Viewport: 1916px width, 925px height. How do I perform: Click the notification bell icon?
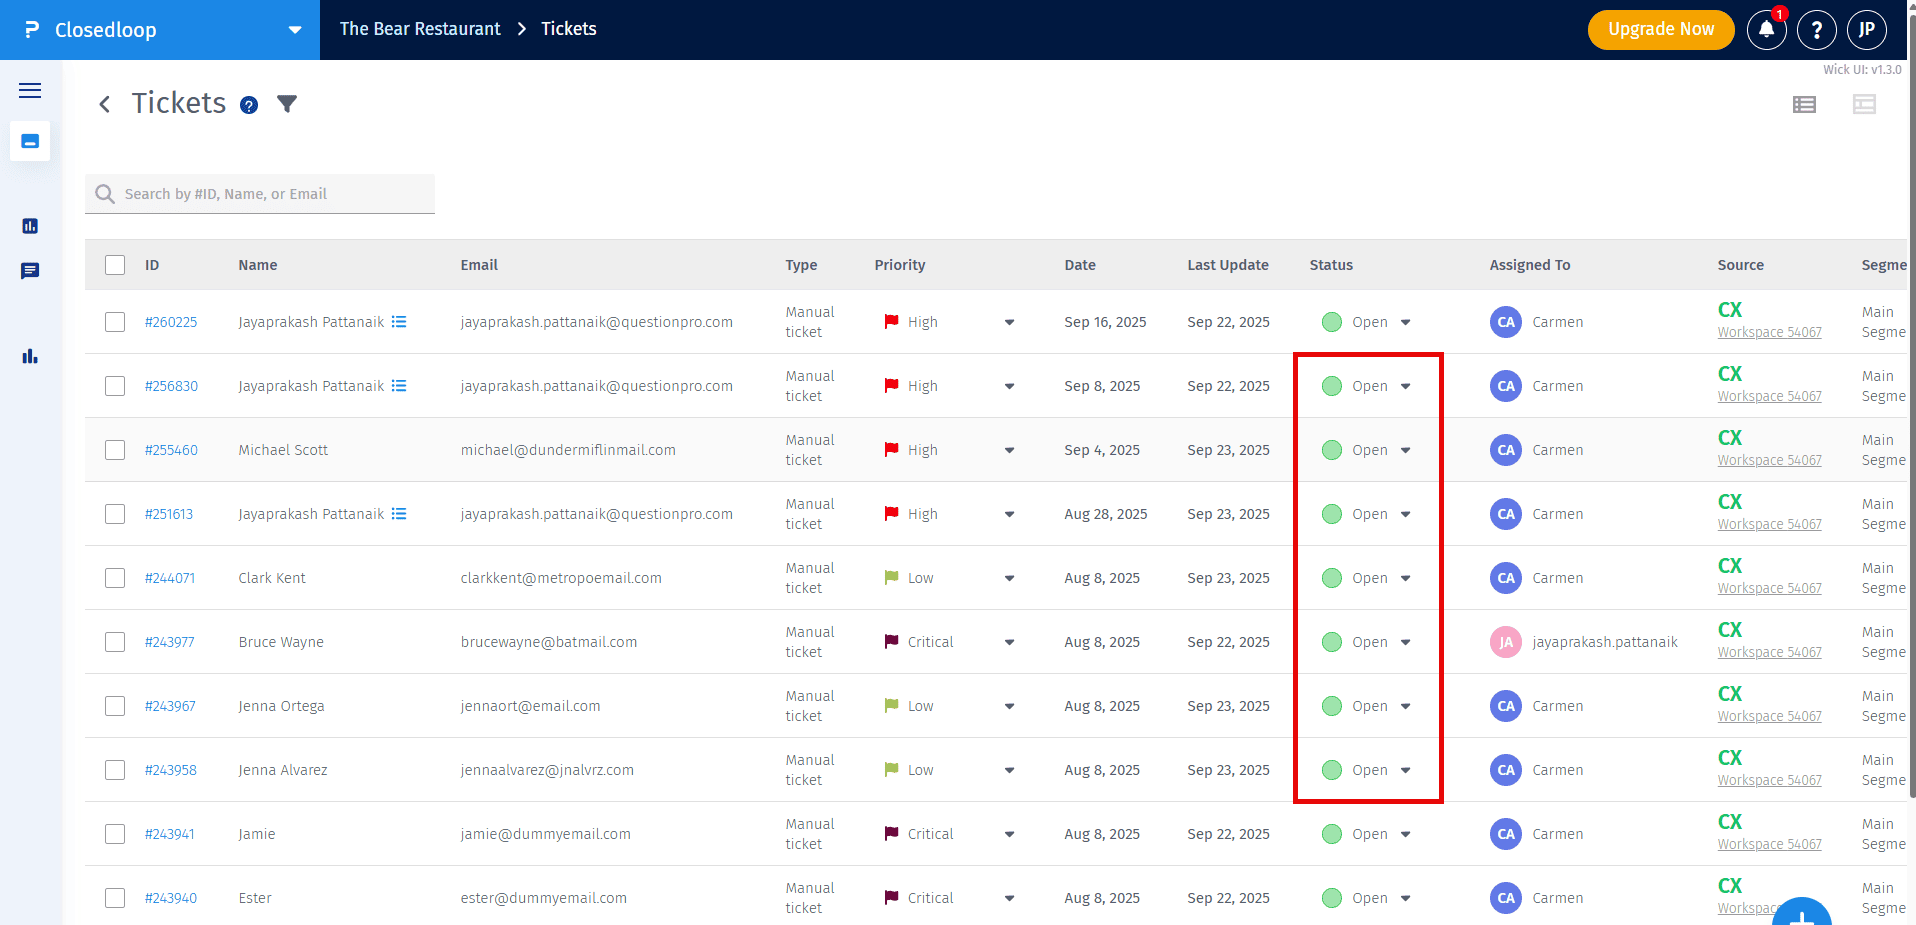pyautogui.click(x=1766, y=30)
